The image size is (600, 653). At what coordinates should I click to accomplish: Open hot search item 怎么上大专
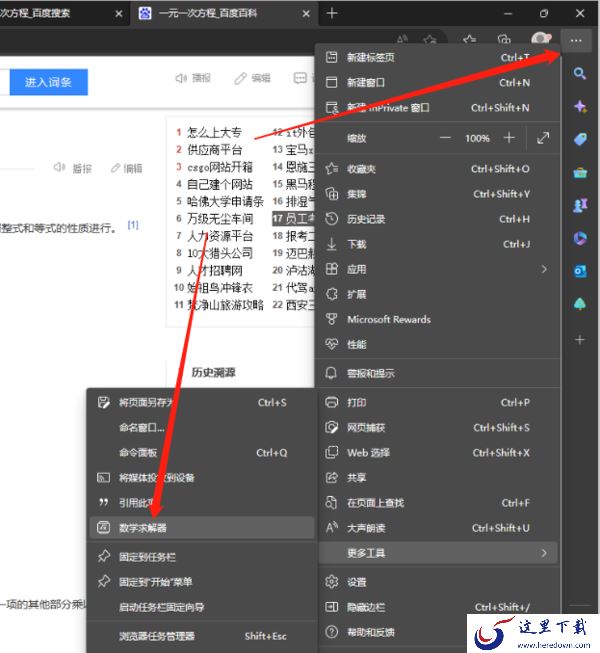coord(214,132)
